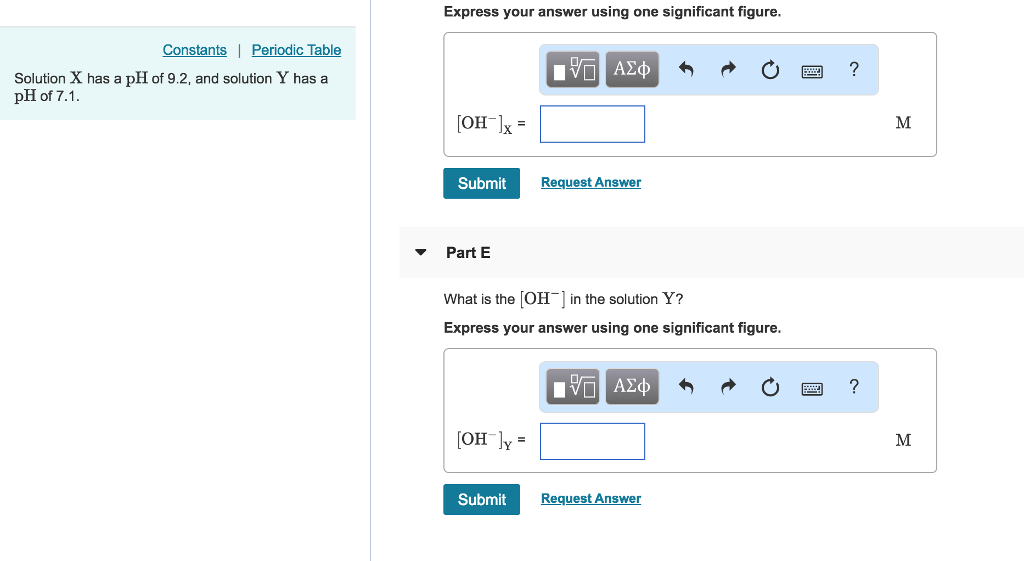Request Answer for Part E
The height and width of the screenshot is (561, 1024).
pyautogui.click(x=590, y=498)
